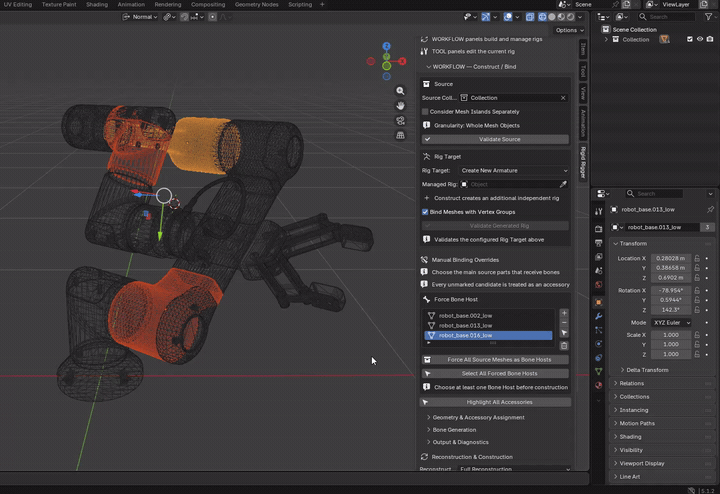
Task: Toggle Collection render camera icon
Action: [710, 39]
